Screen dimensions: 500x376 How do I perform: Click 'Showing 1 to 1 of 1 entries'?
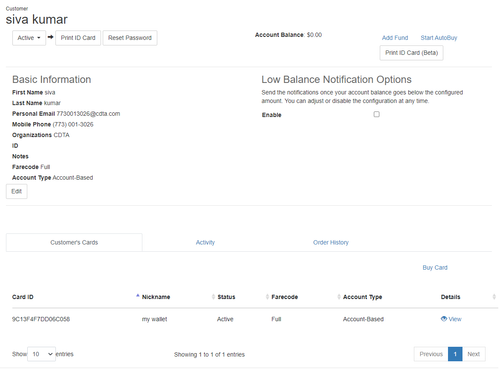point(209,354)
